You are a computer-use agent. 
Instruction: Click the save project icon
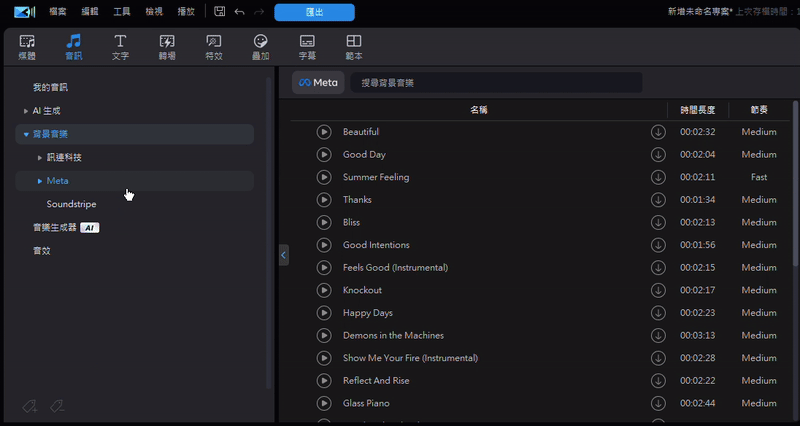(x=219, y=11)
